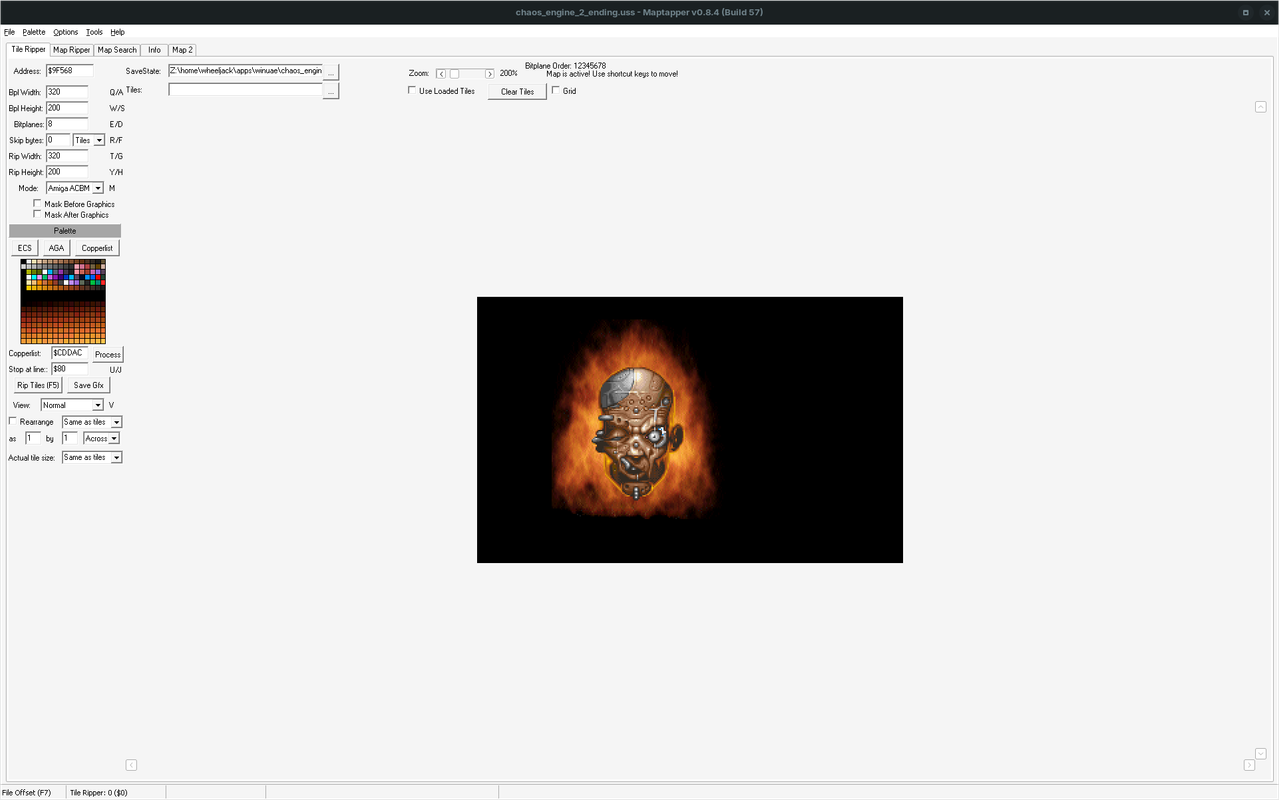The image size is (1279, 800).
Task: Click the rearrange 'as' count field
Action: (x=33, y=438)
